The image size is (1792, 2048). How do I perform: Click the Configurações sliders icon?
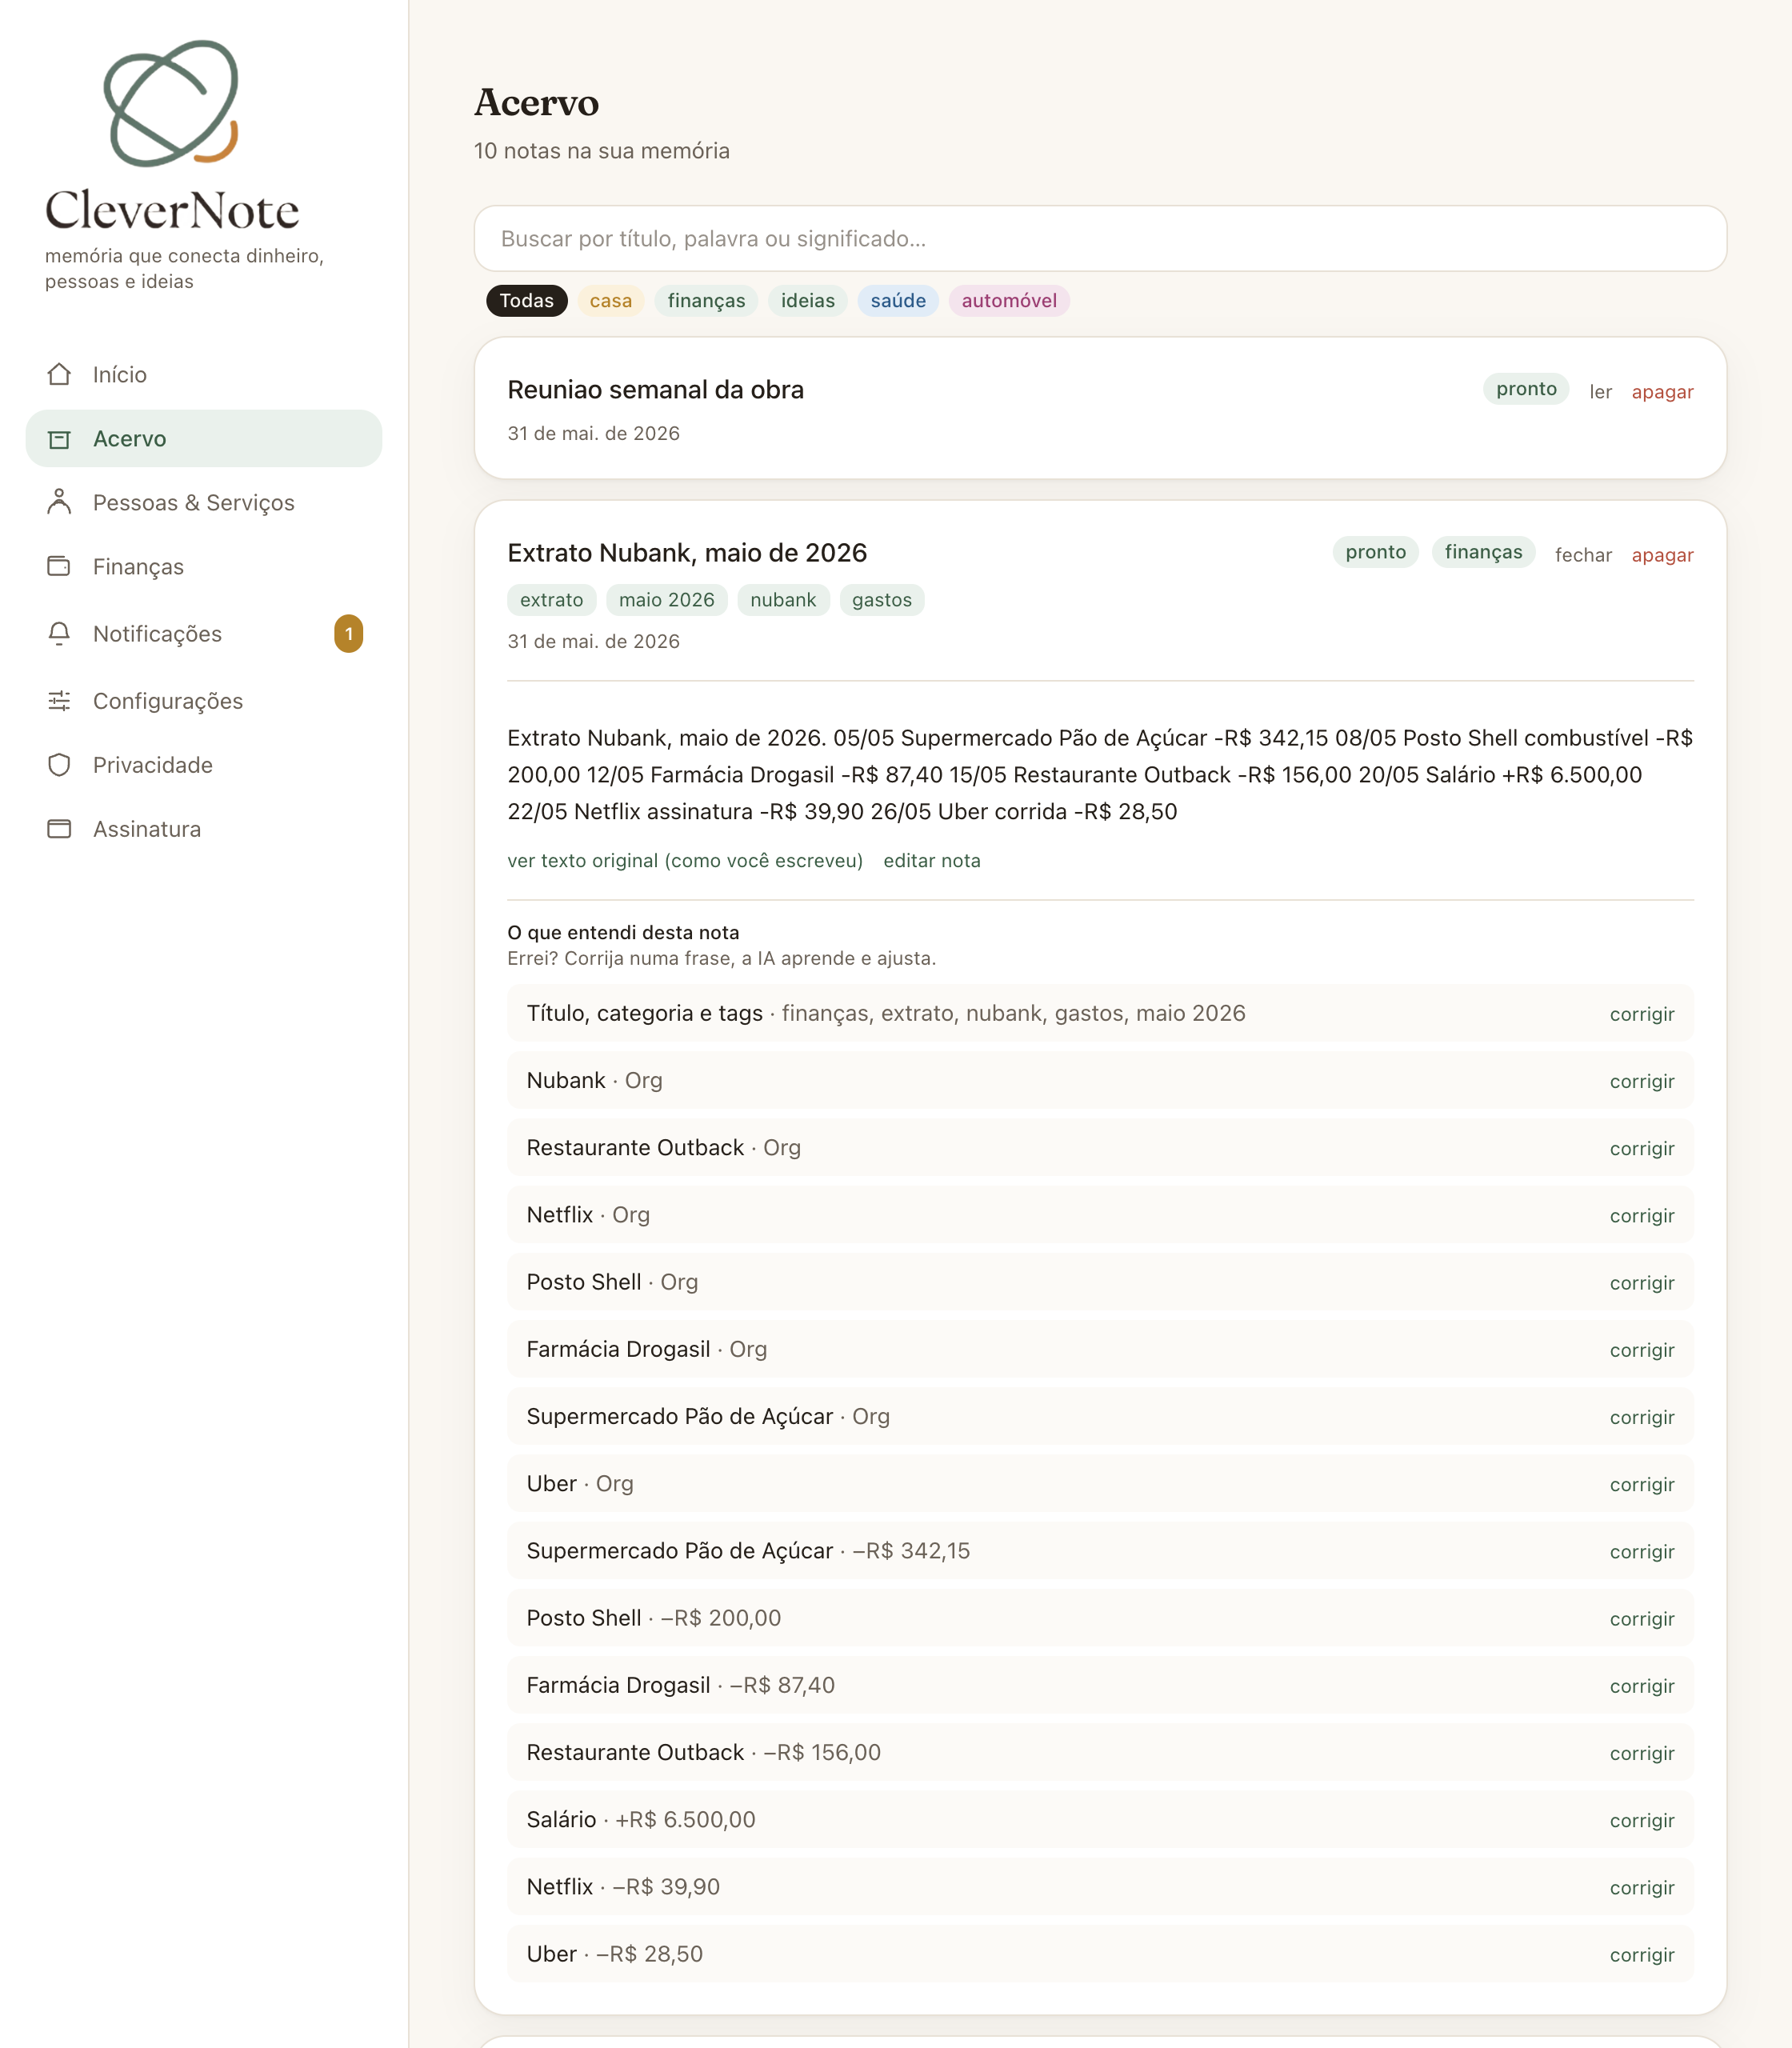(59, 700)
